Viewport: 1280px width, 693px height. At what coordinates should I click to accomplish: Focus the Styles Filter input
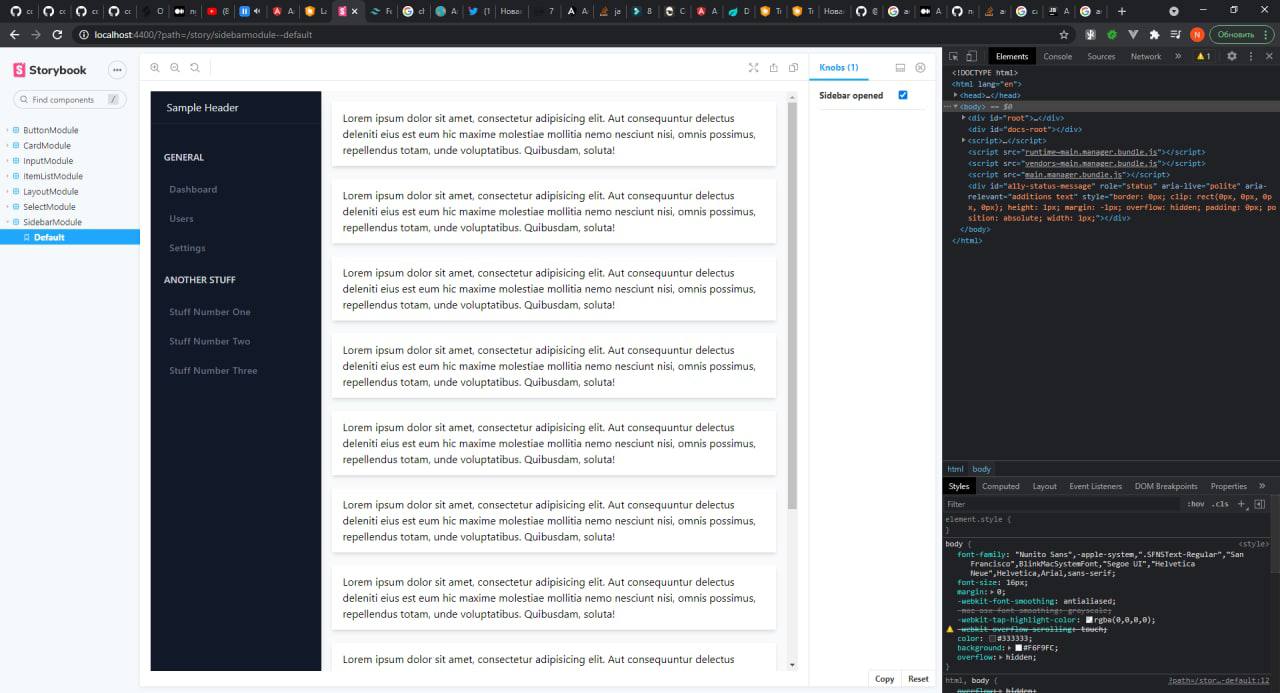click(x=1060, y=504)
